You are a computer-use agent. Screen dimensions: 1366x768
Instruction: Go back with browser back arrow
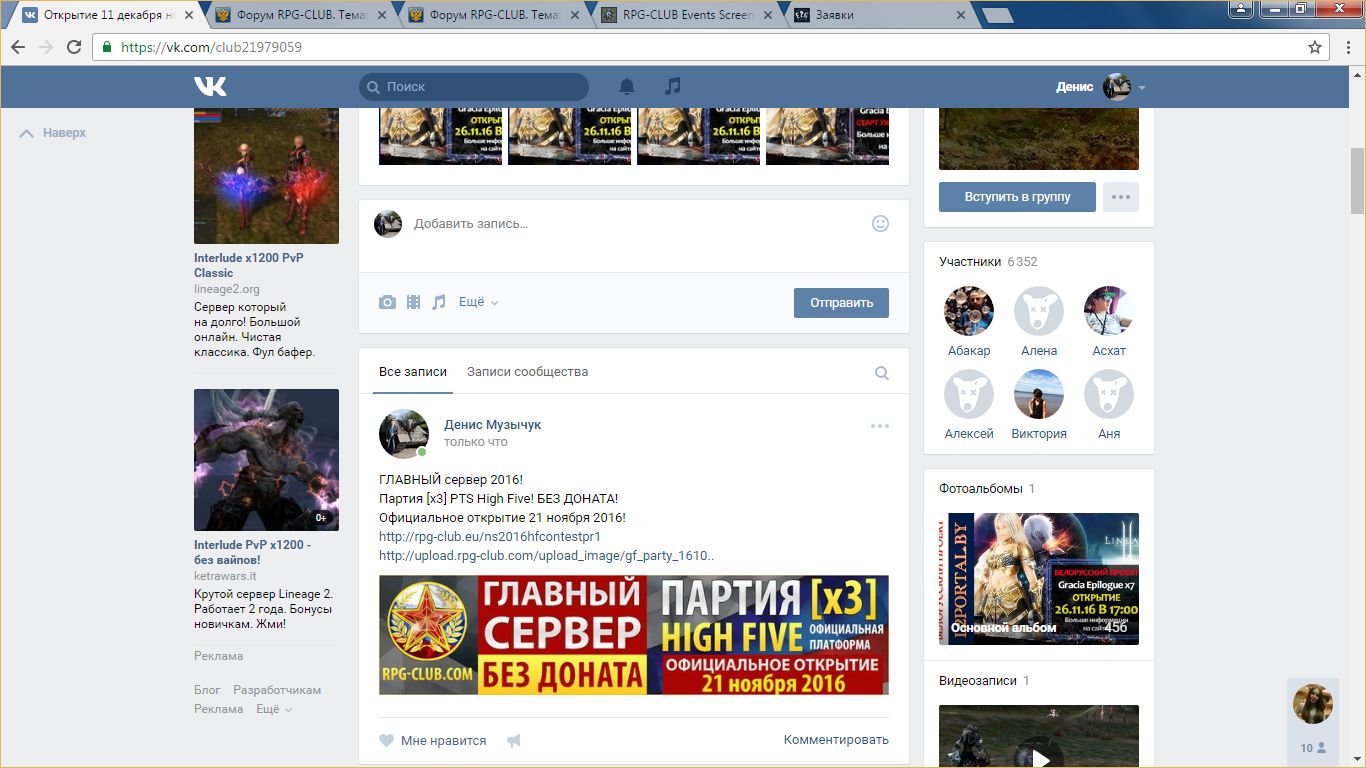coord(17,47)
